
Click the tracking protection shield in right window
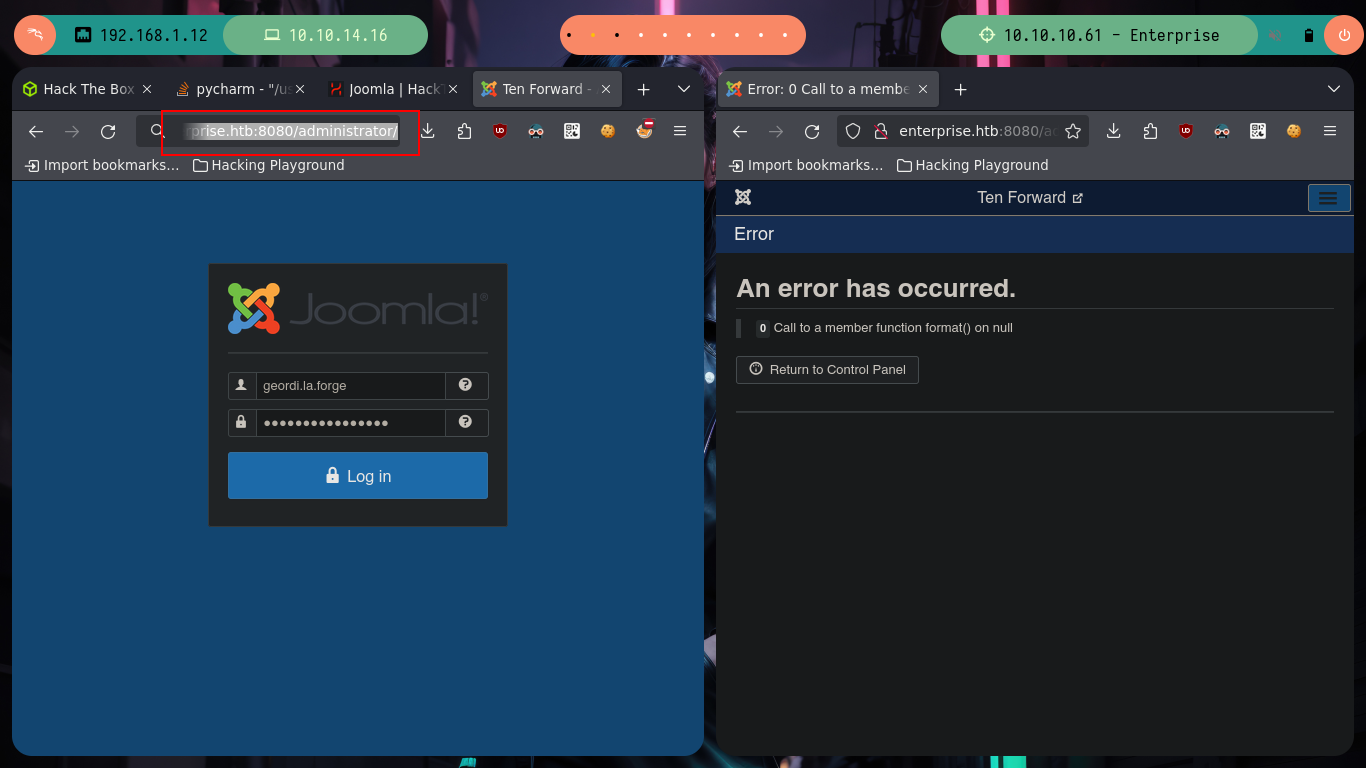point(853,131)
